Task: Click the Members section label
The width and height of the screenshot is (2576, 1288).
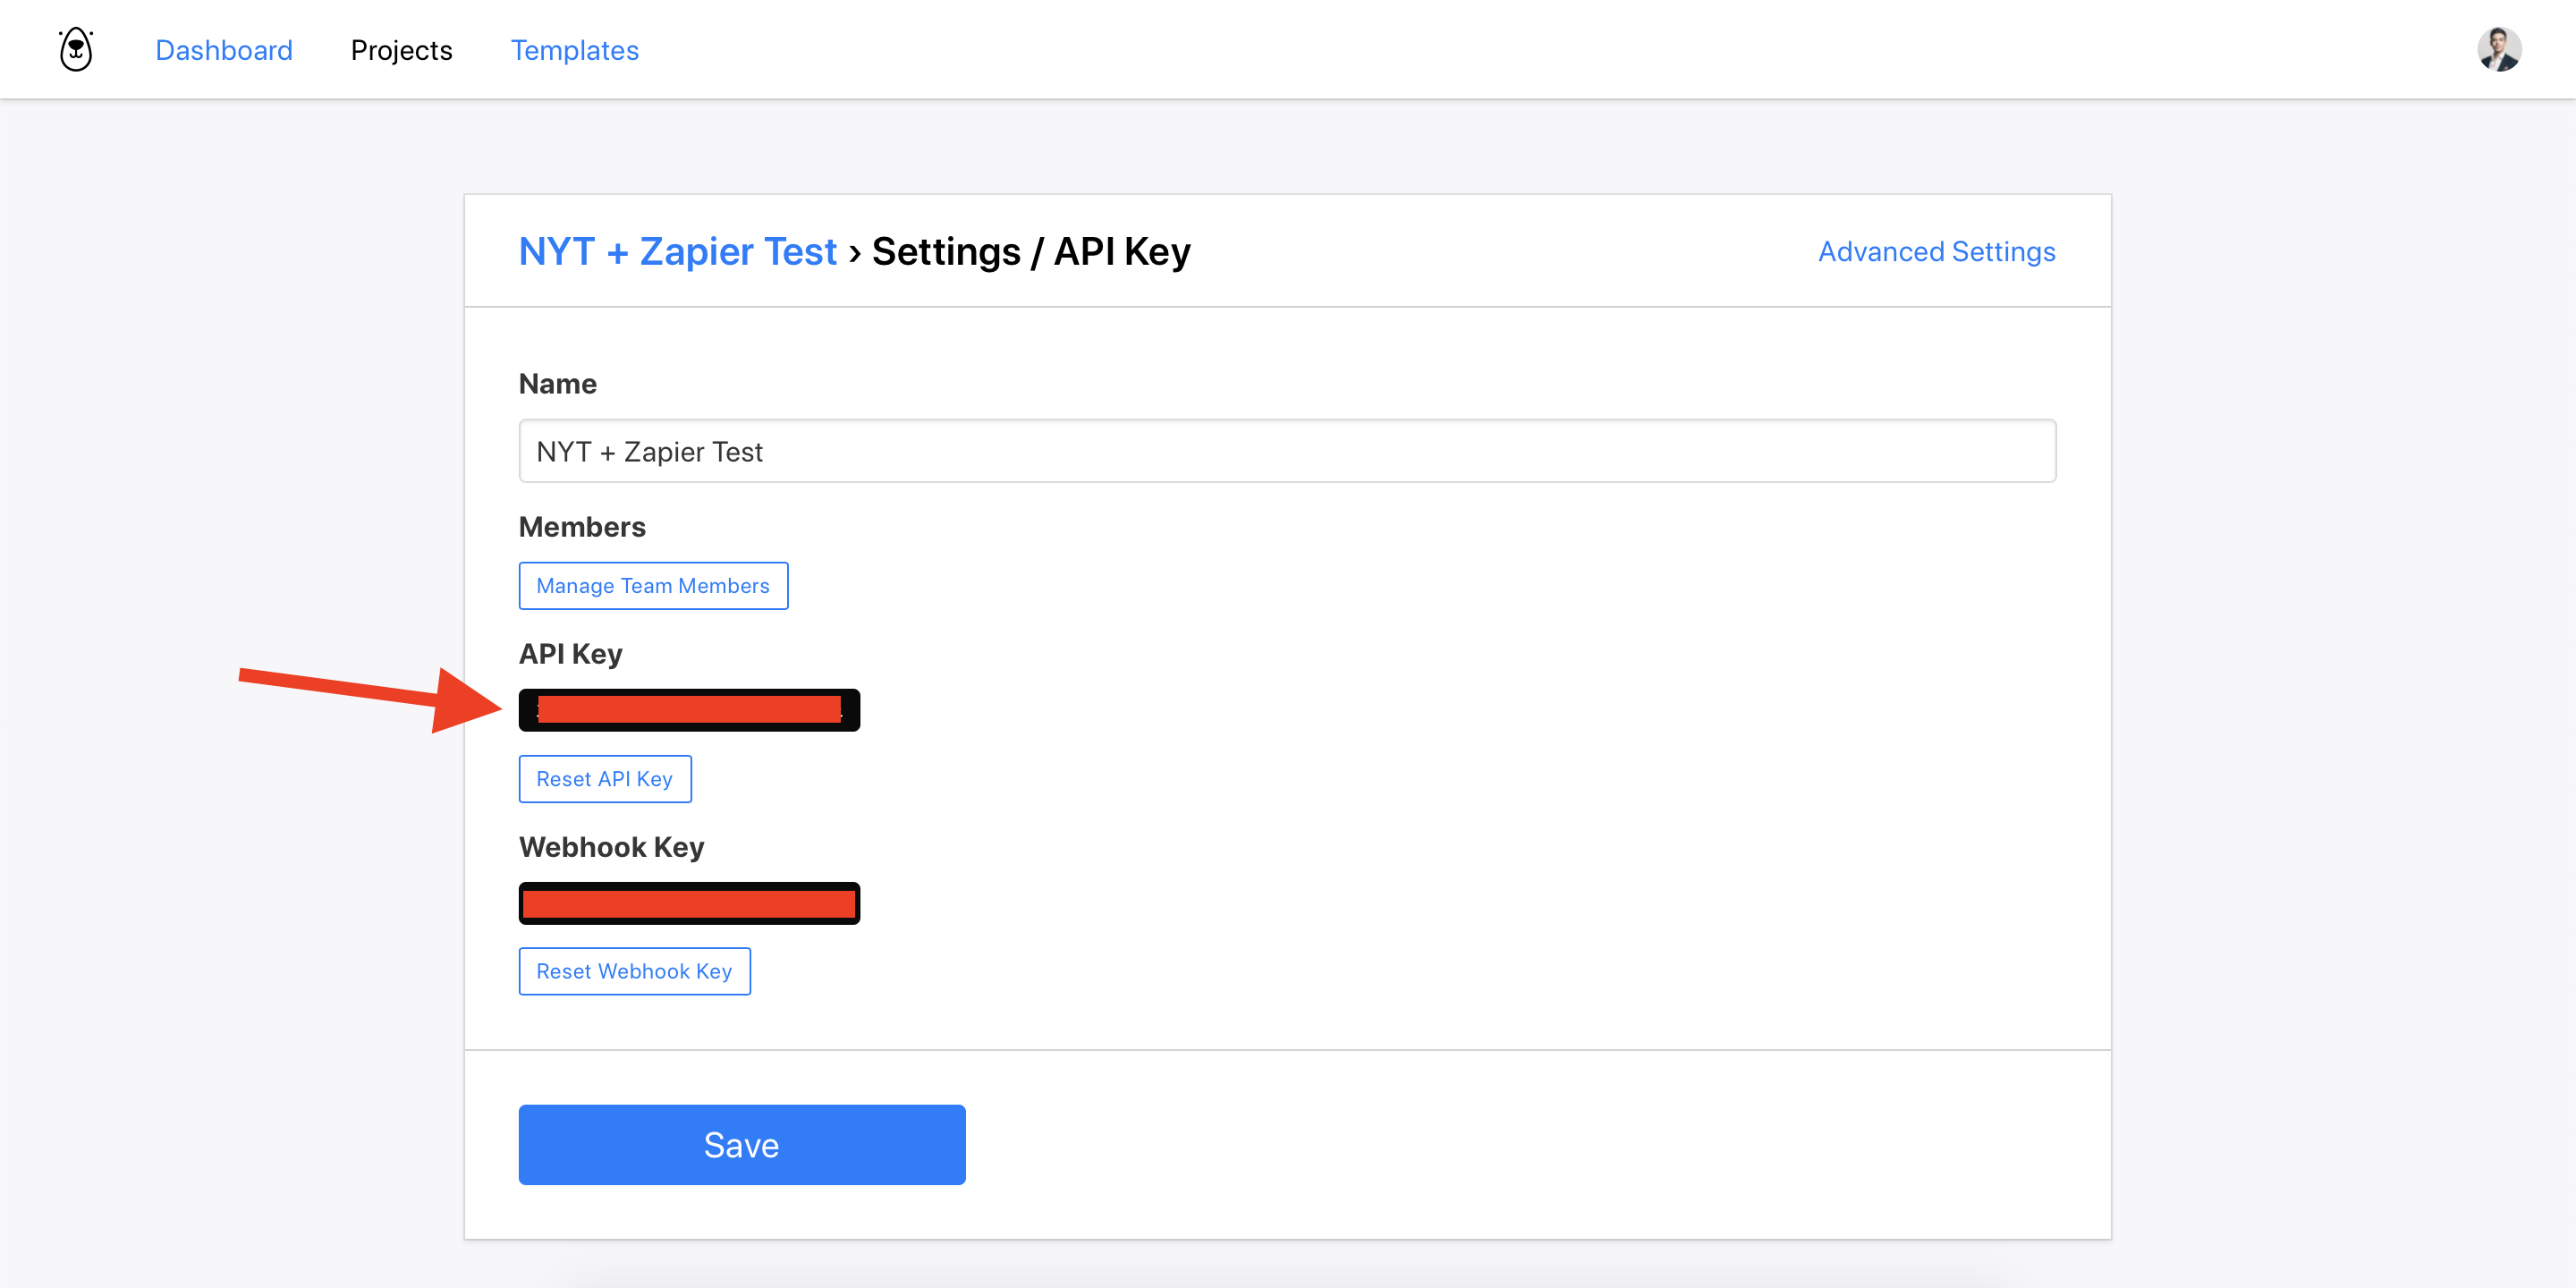Action: click(581, 527)
